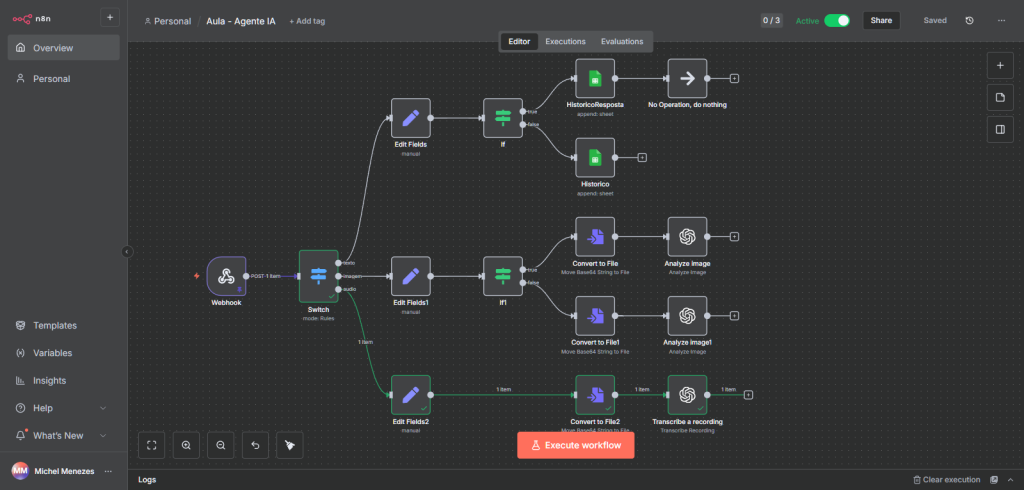Add a node with the plus button
Screen dimensions: 1024x490
pyautogui.click(x=999, y=65)
